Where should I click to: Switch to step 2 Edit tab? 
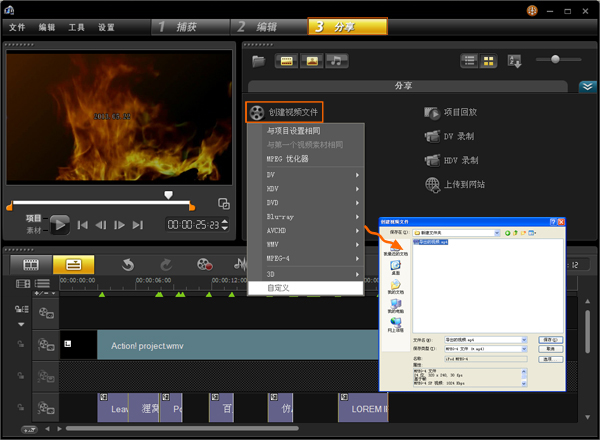(x=268, y=27)
